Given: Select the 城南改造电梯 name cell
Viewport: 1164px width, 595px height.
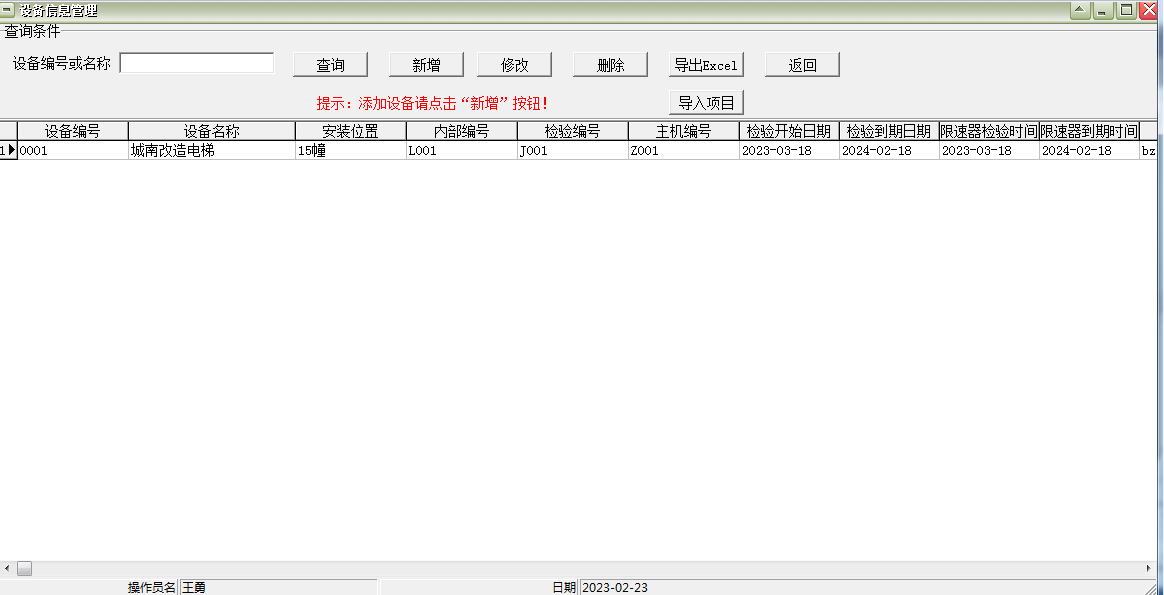Looking at the screenshot, I should tap(212, 150).
